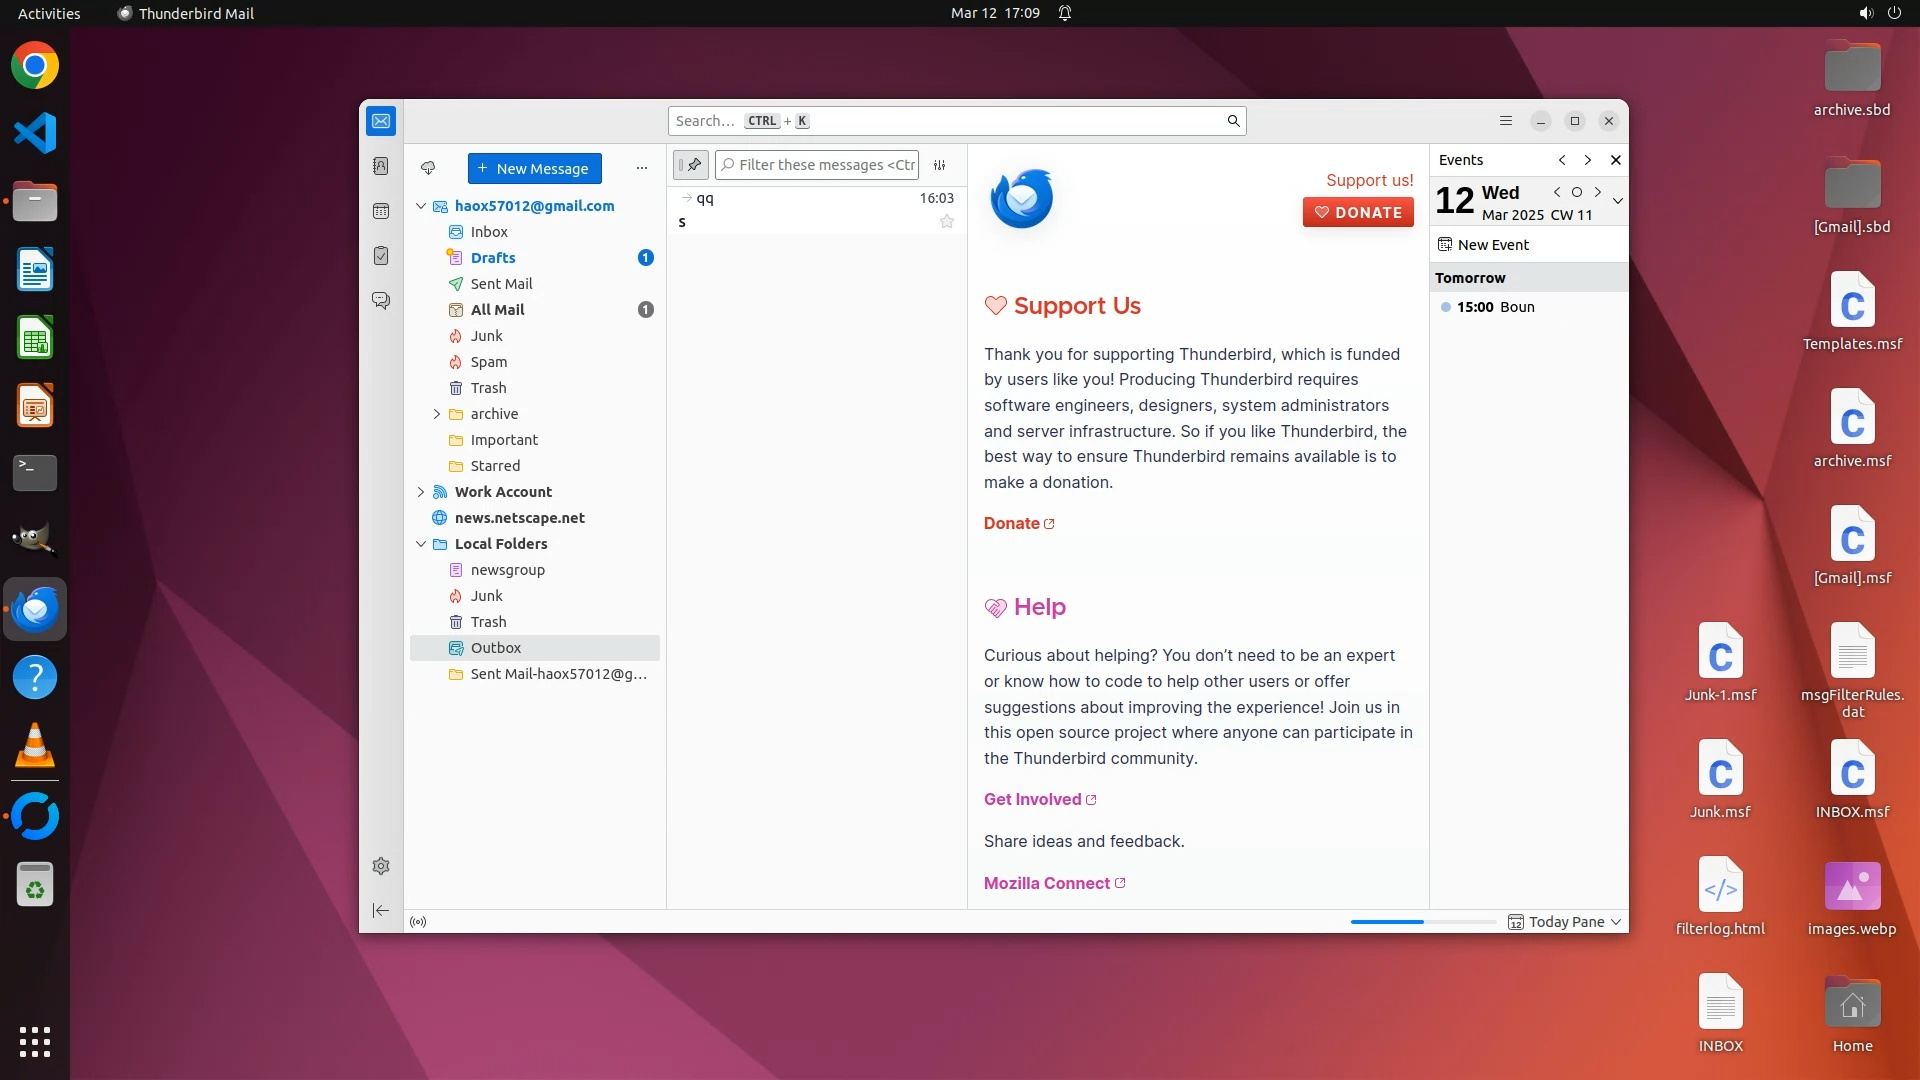Open the Chat space icon
1920x1080 pixels.
pyautogui.click(x=381, y=300)
